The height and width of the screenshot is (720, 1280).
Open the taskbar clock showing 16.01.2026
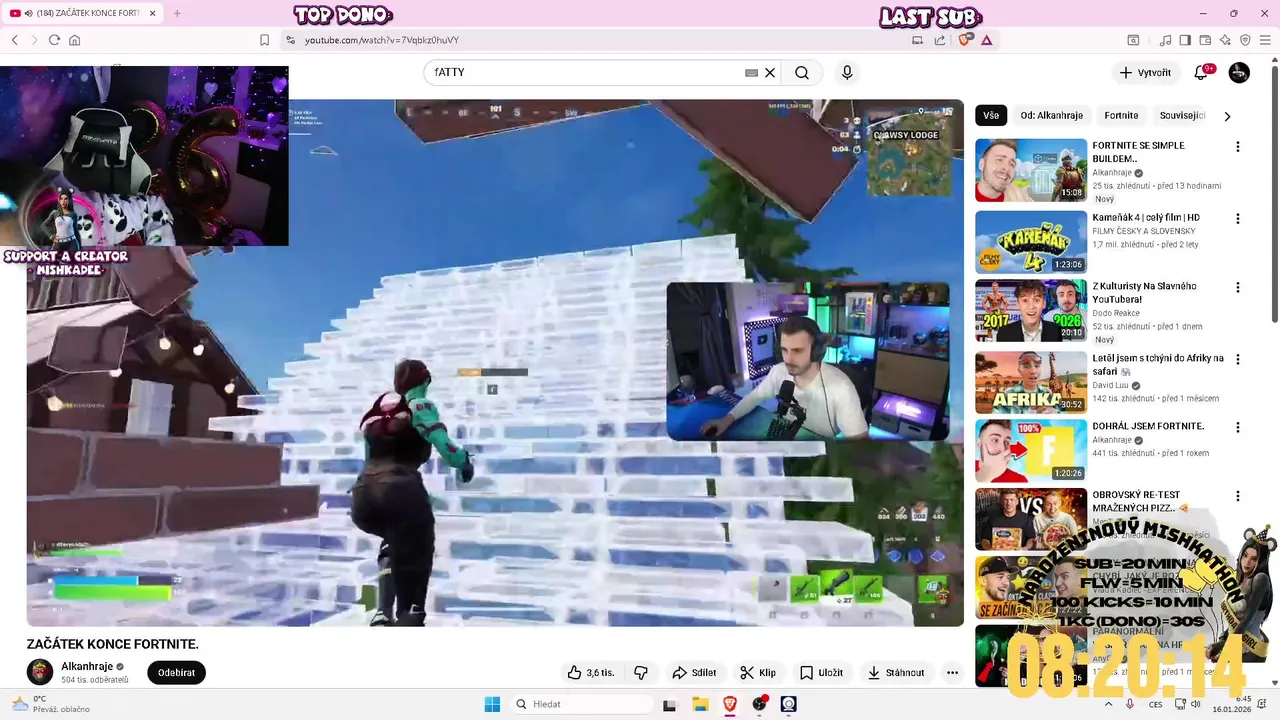(x=1232, y=704)
